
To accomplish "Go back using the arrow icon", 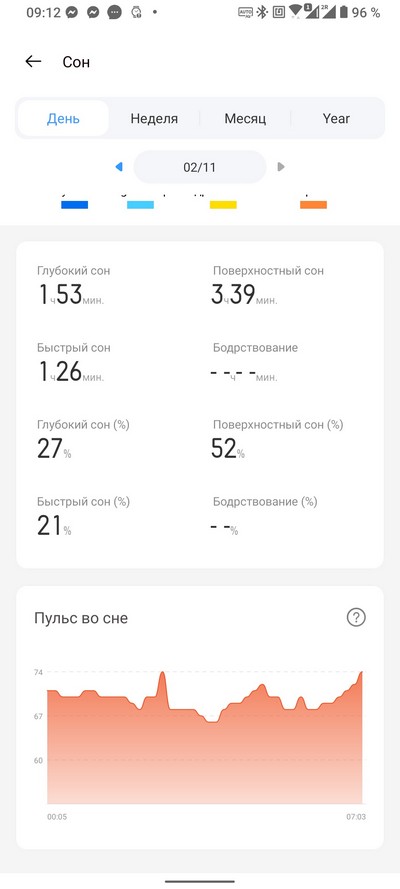I will click(x=33, y=61).
